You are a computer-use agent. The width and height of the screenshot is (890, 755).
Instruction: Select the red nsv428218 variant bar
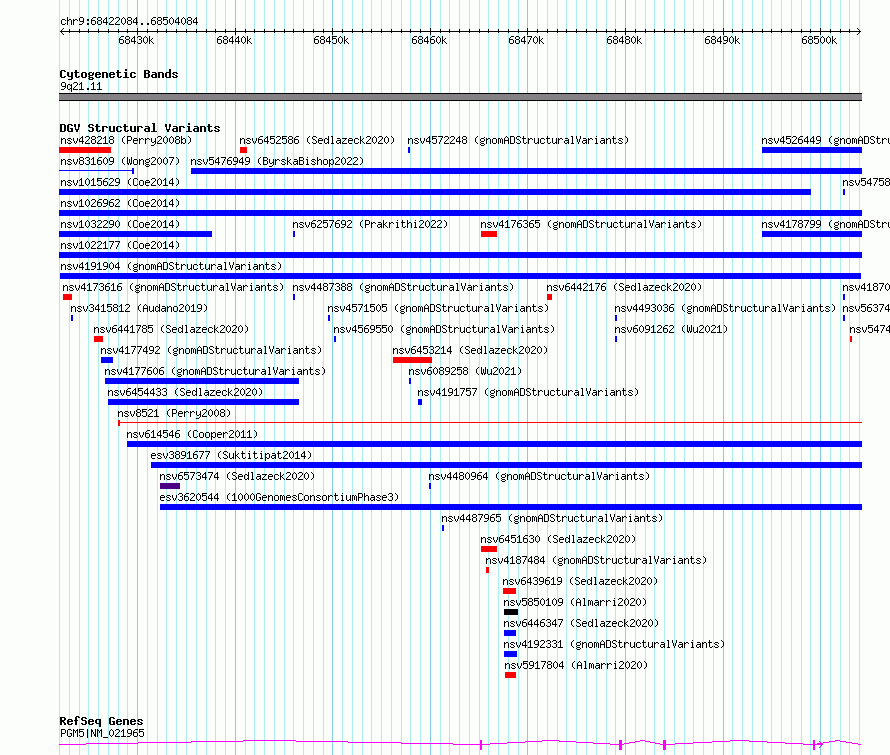pyautogui.click(x=85, y=150)
